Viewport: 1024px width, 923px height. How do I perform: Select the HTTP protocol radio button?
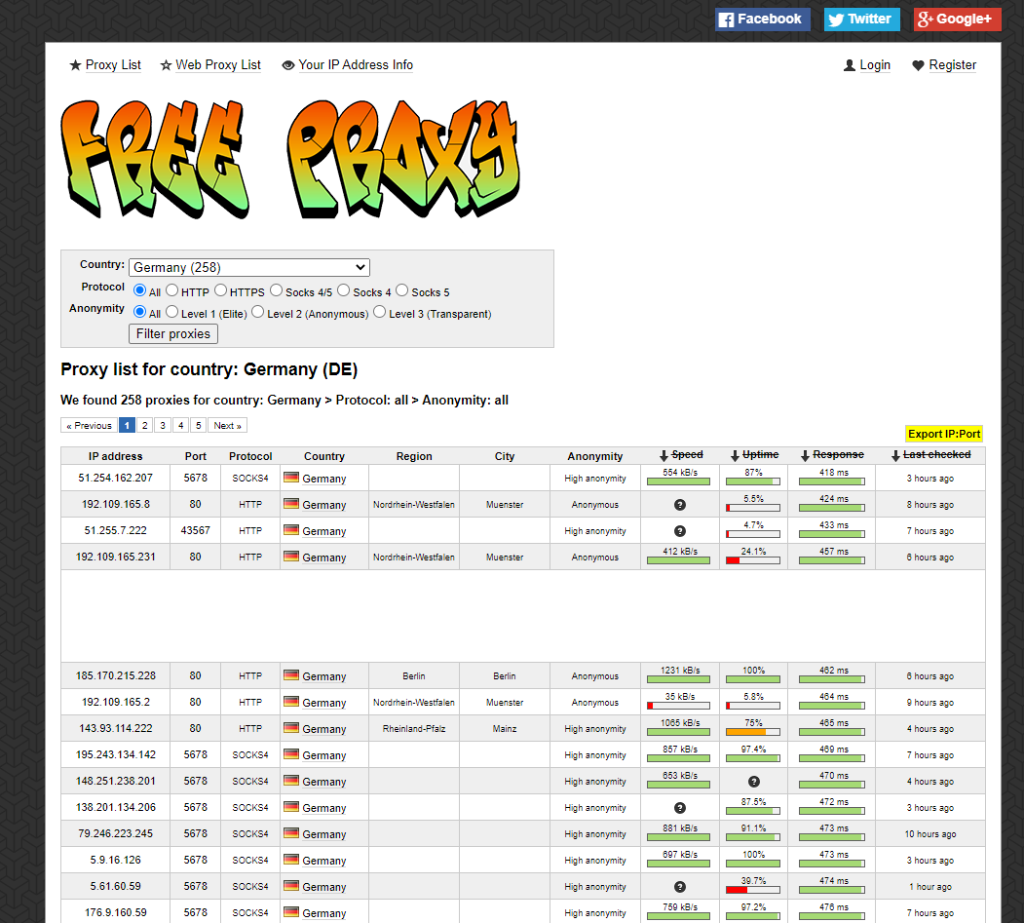pos(172,290)
